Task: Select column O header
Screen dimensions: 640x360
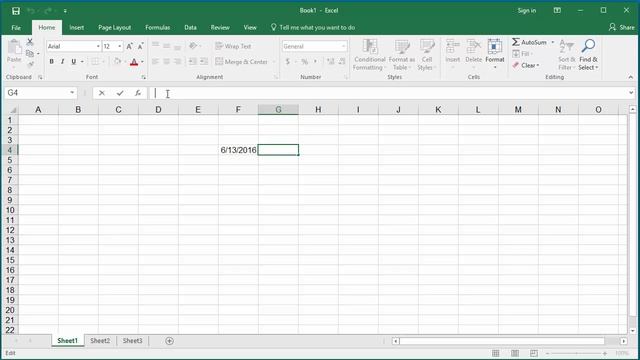Action: pos(598,109)
